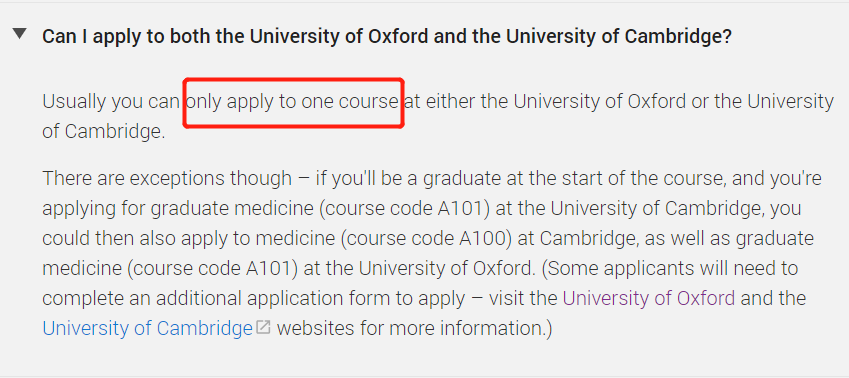Viewport: 849px width, 378px height.
Task: Click the red-outlined "only apply to one course" text
Action: (x=293, y=102)
